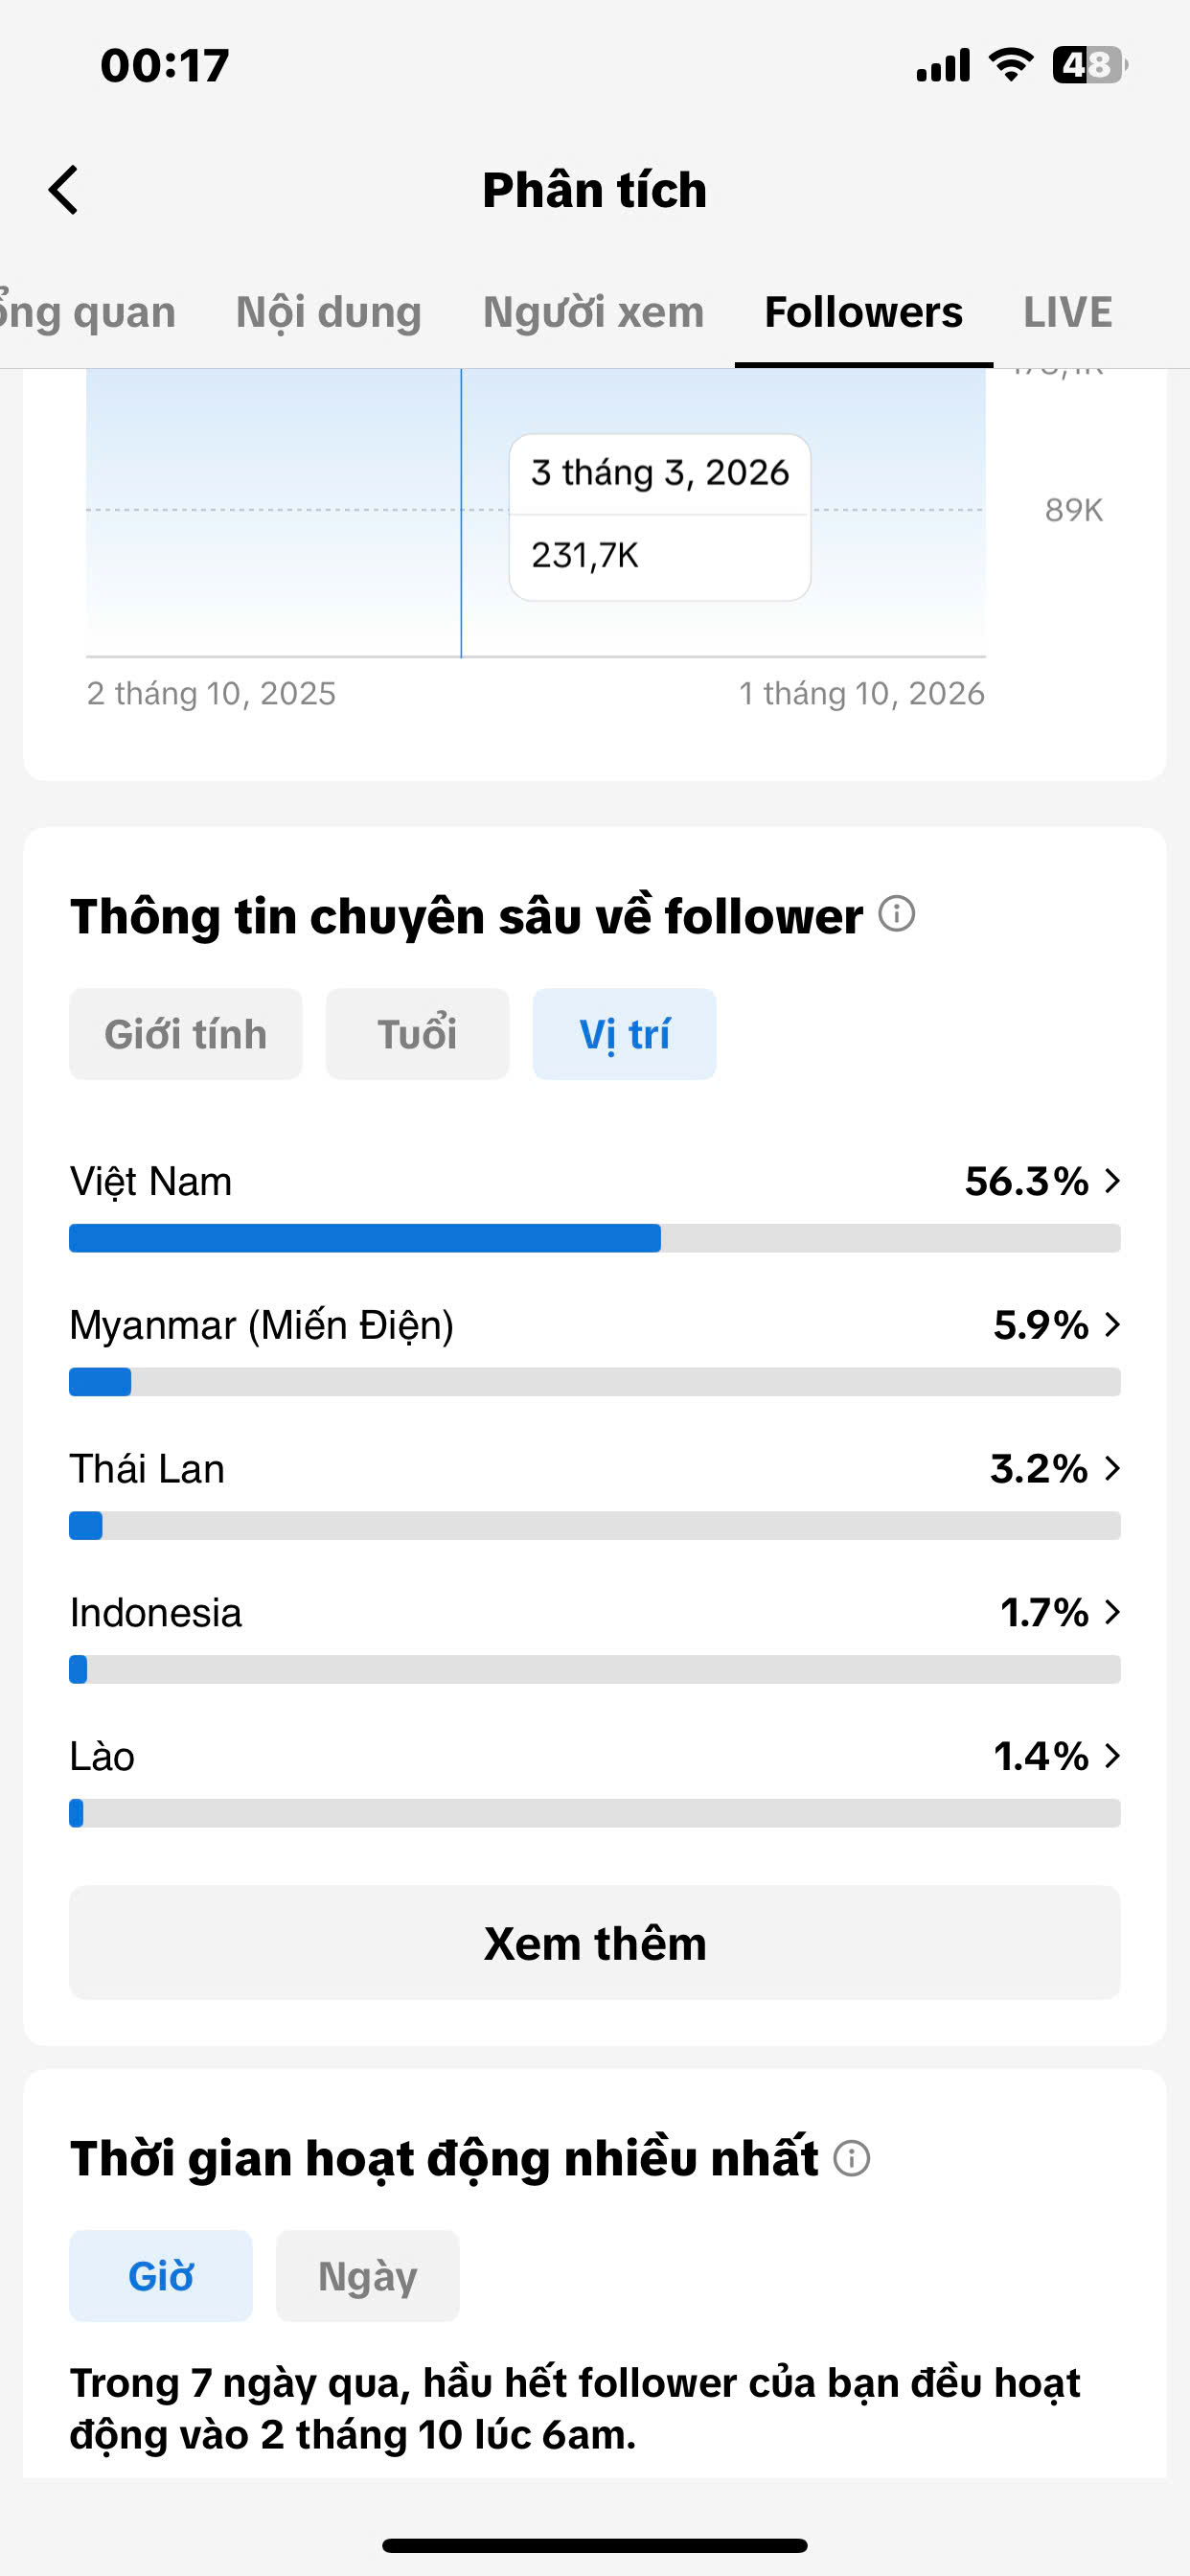Screen dimensions: 1190x2576
Task: Open info icon beside follower insights heading
Action: [896, 914]
